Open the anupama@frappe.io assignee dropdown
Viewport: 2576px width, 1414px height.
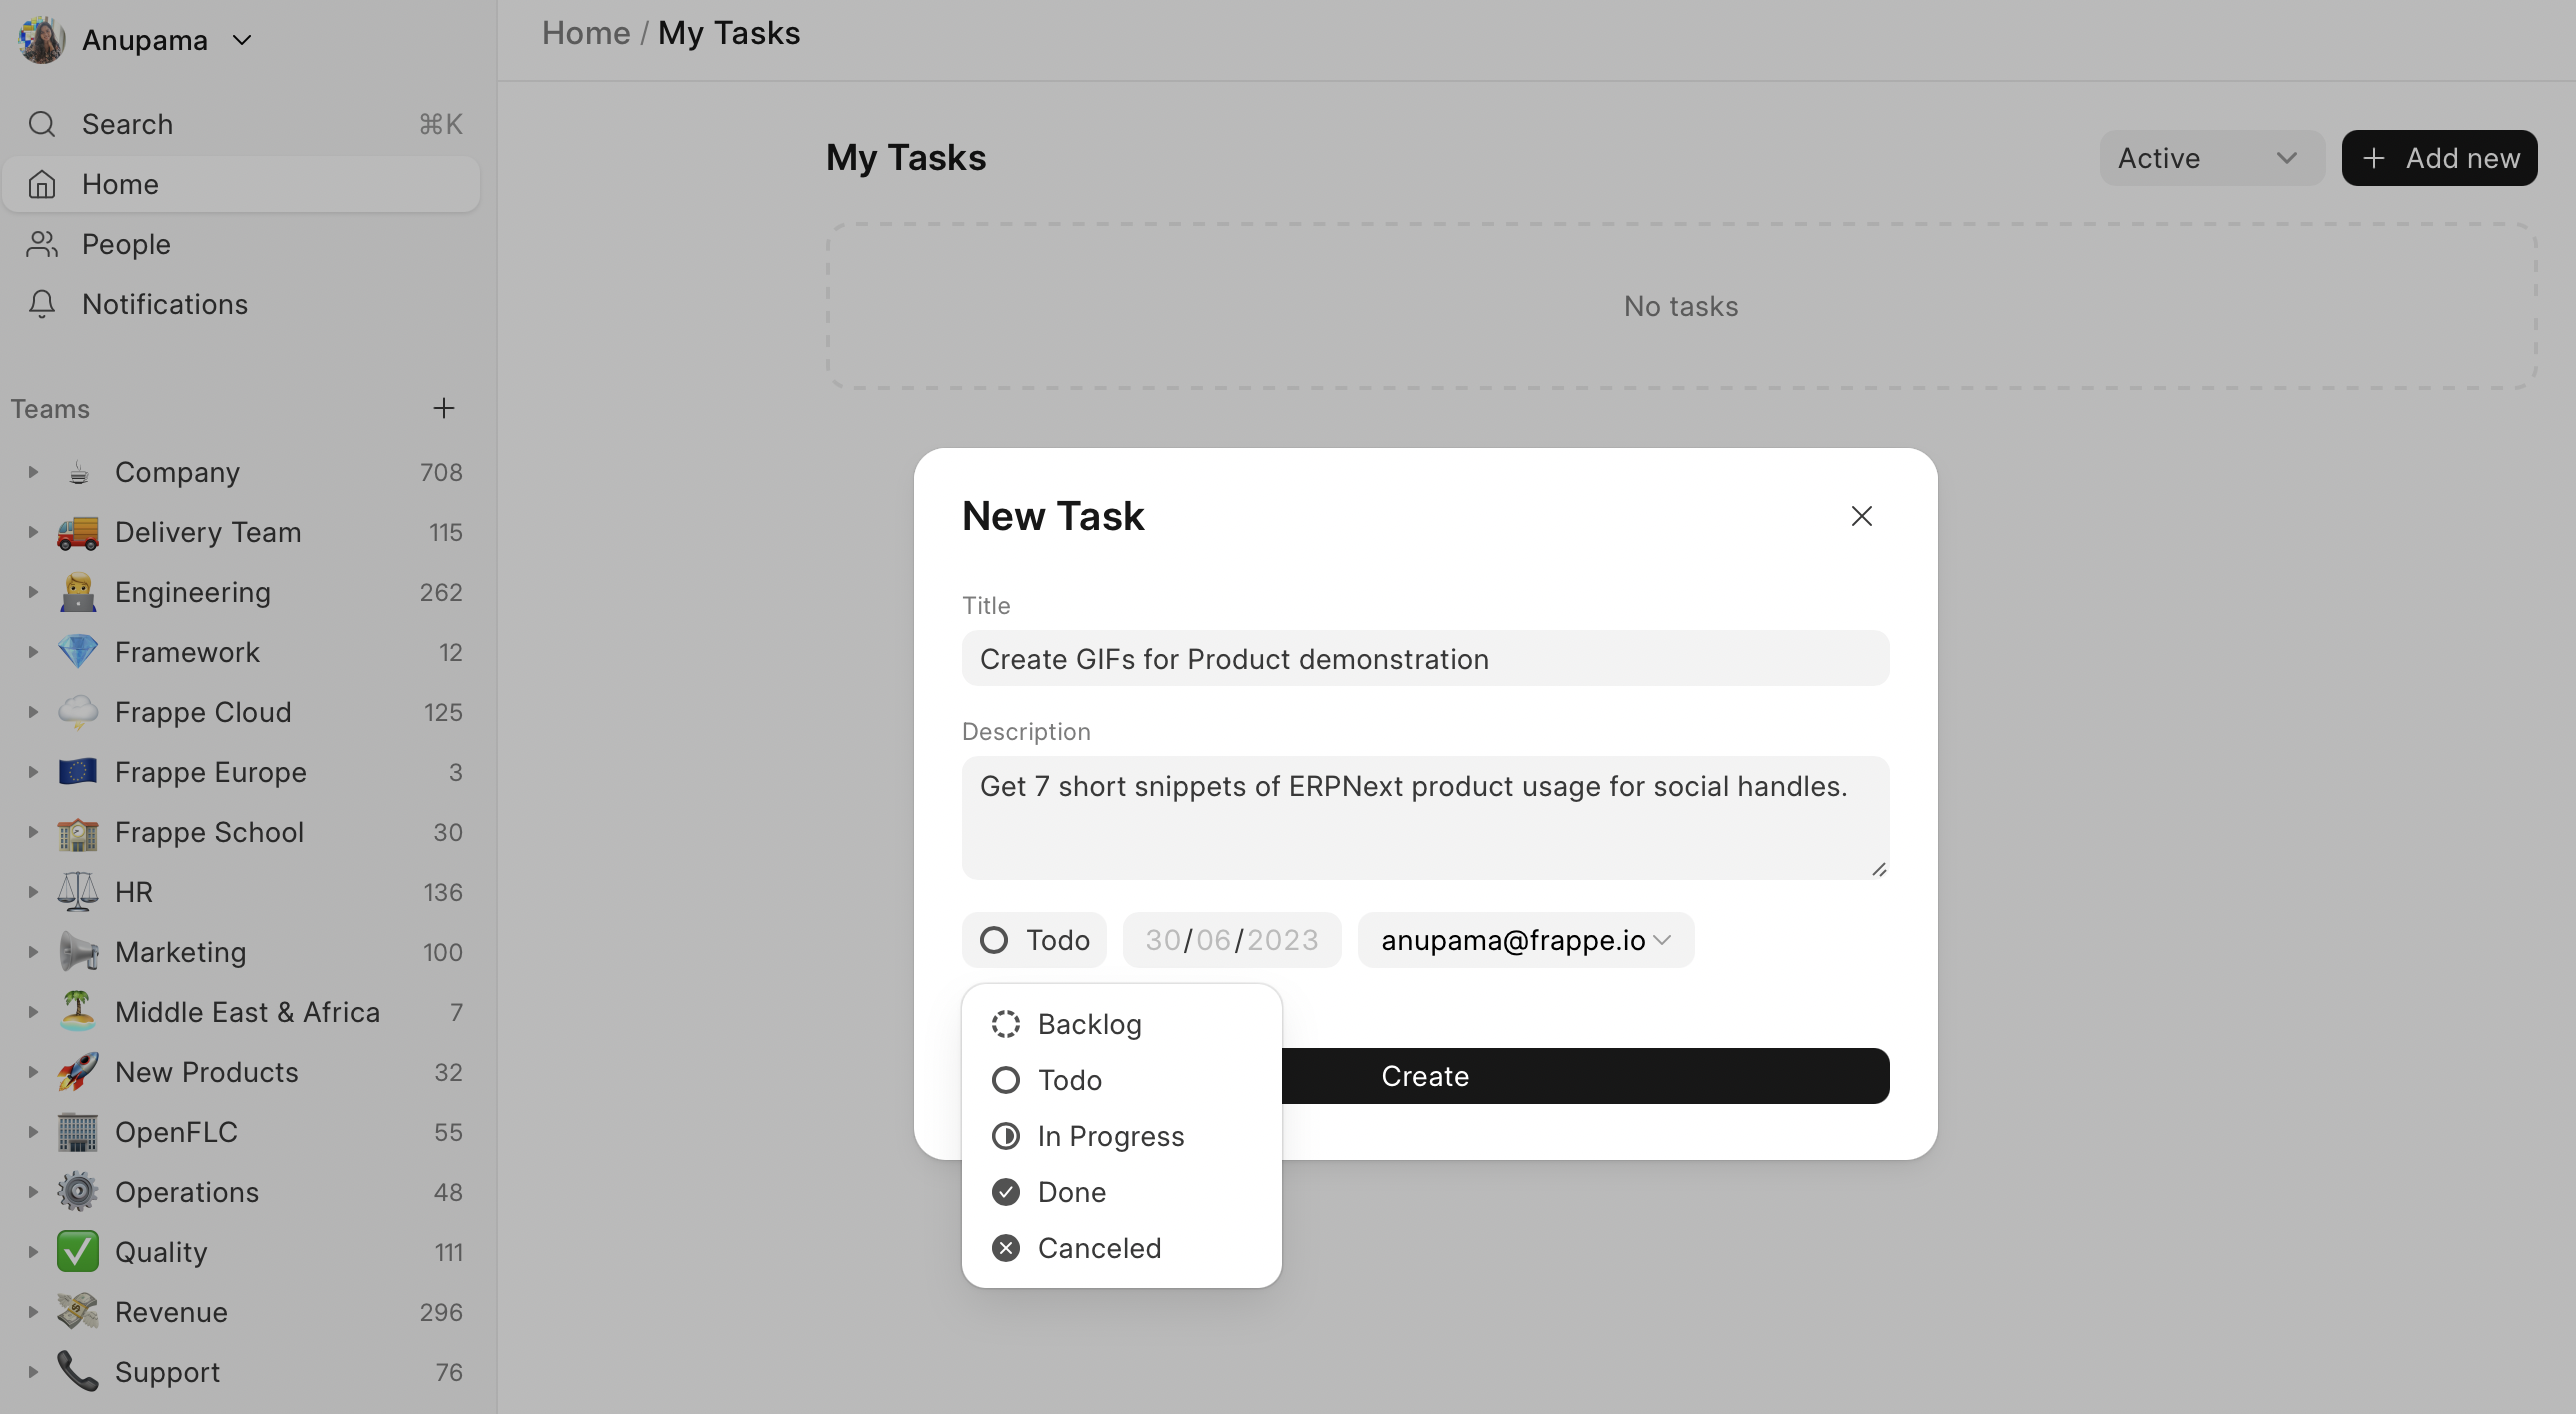1526,940
